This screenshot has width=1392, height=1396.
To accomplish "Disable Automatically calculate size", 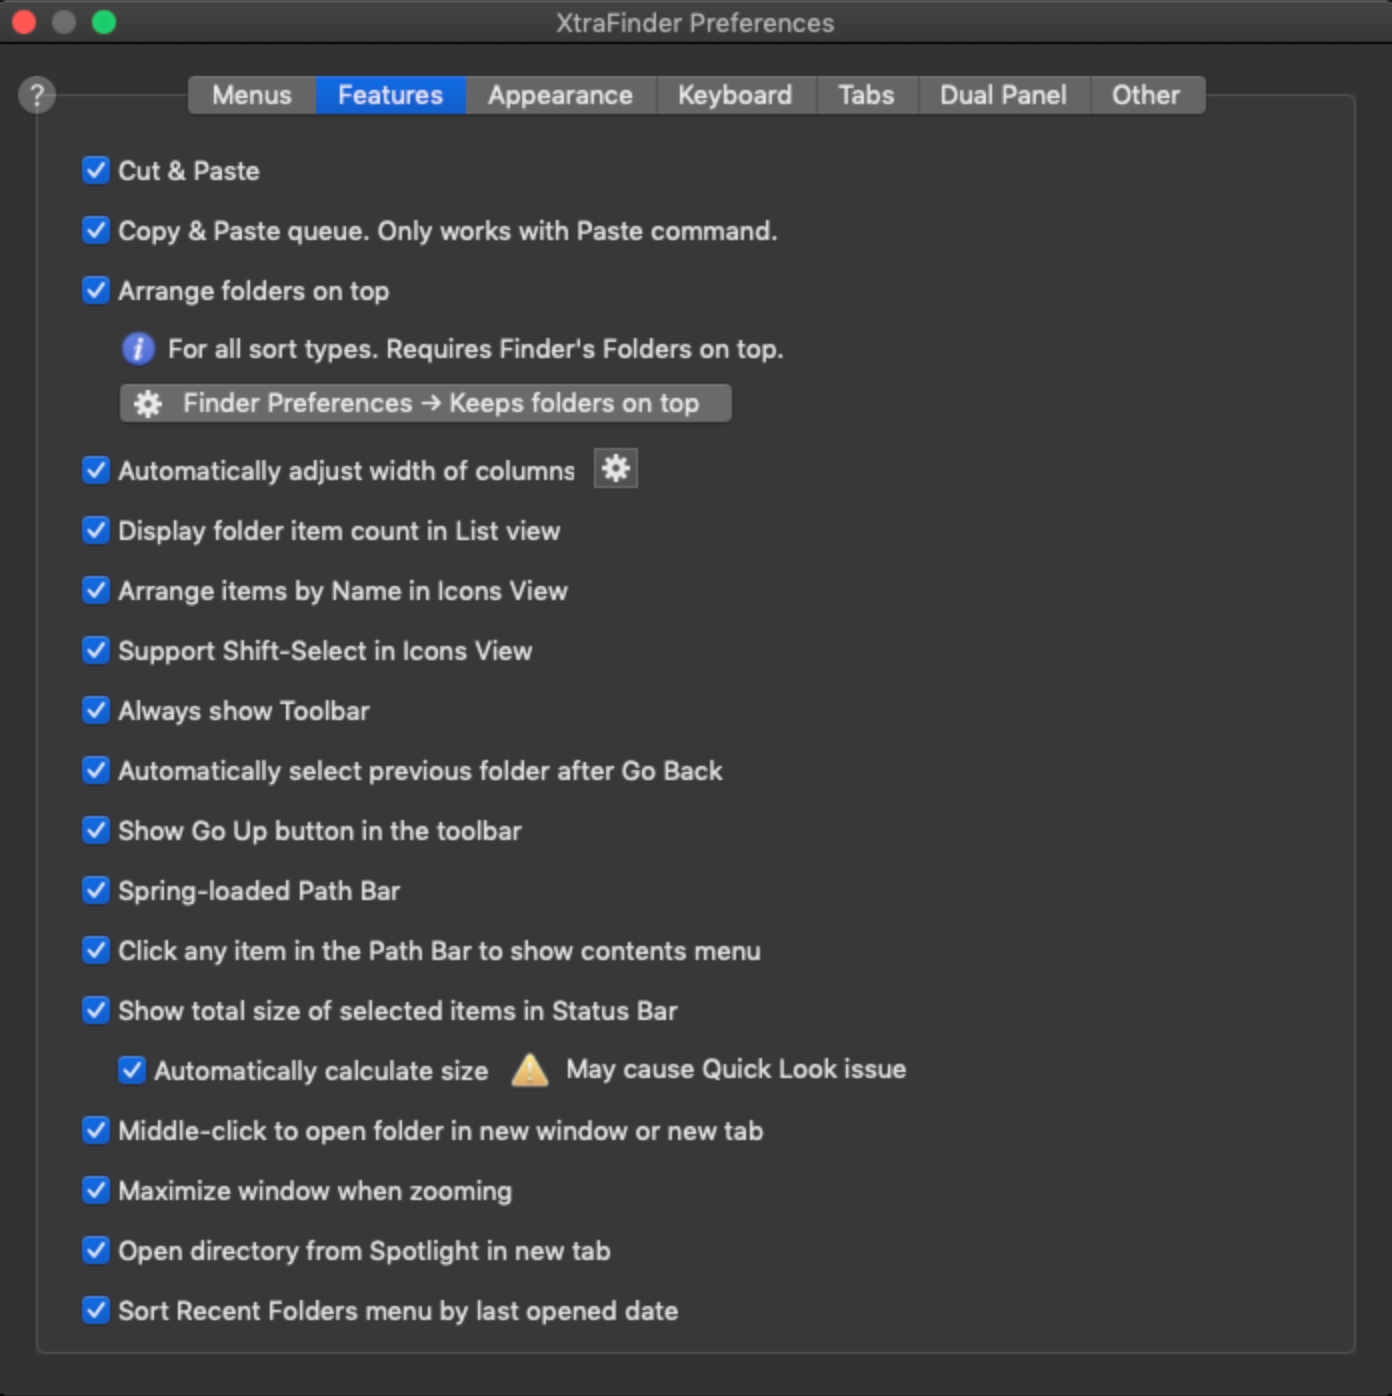I will click(132, 1070).
